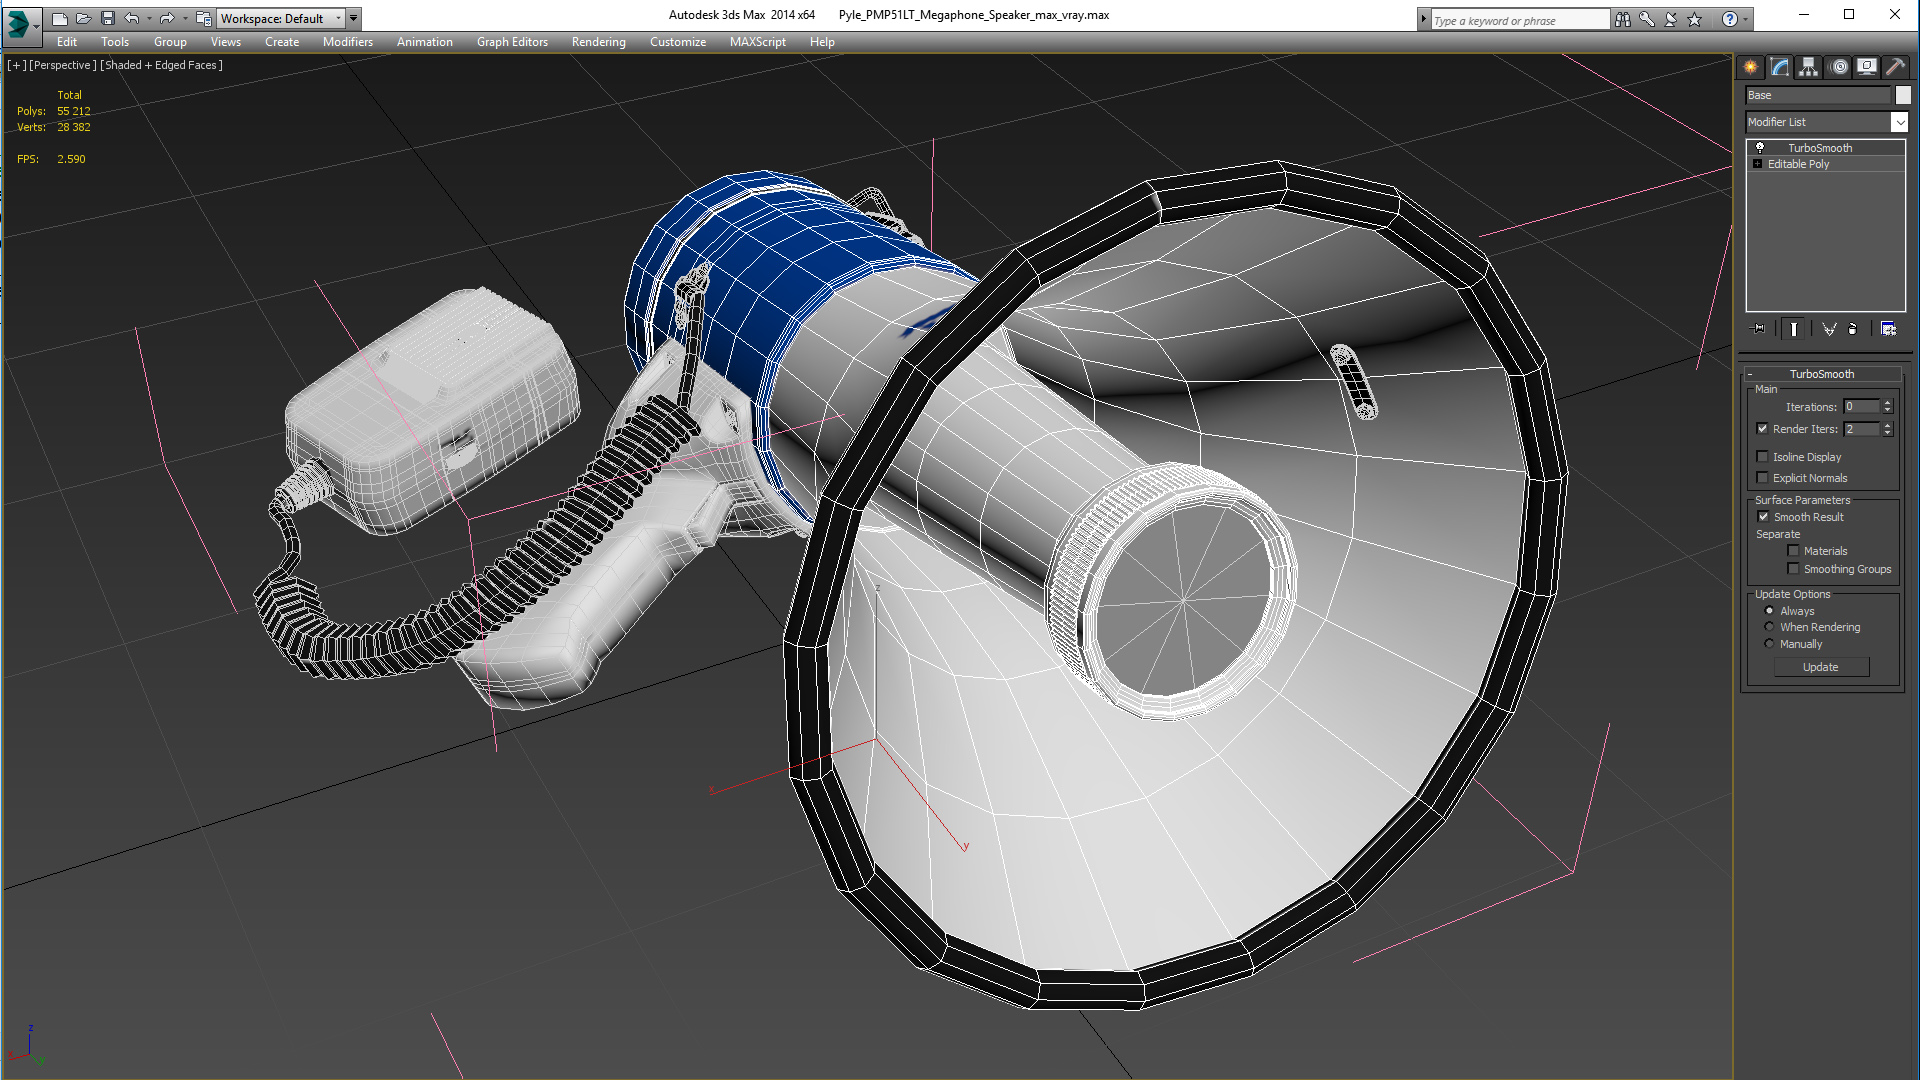Click the object color swatch beside Base
This screenshot has height=1080, width=1920.
1903,95
